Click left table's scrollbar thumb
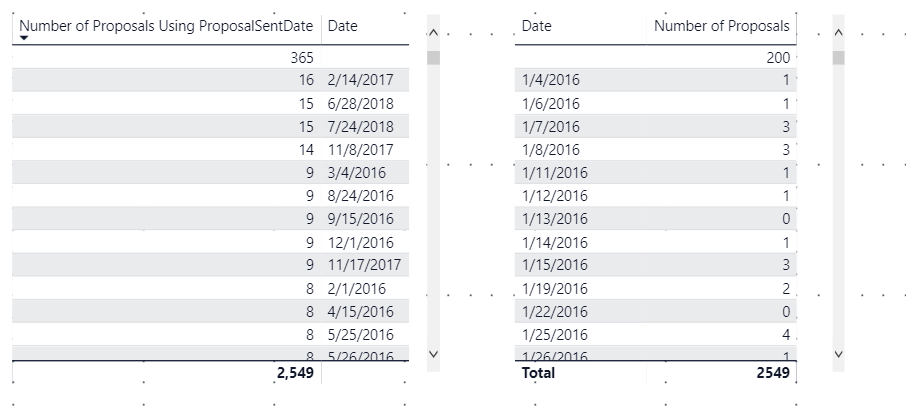The width and height of the screenshot is (906, 417). click(x=433, y=58)
